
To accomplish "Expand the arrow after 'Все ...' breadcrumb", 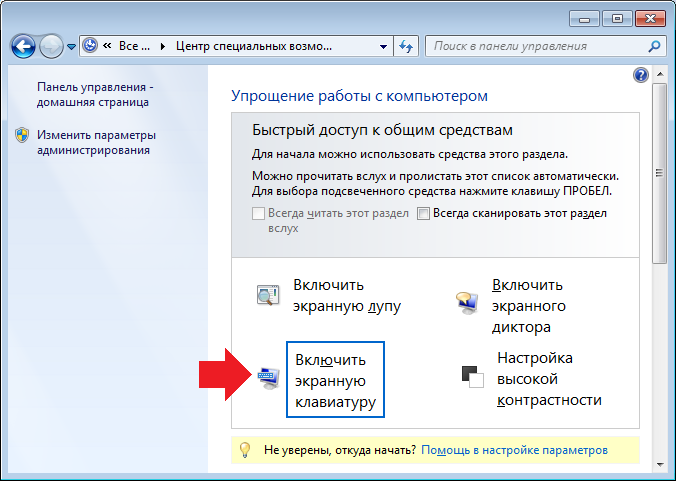I will 163,46.
